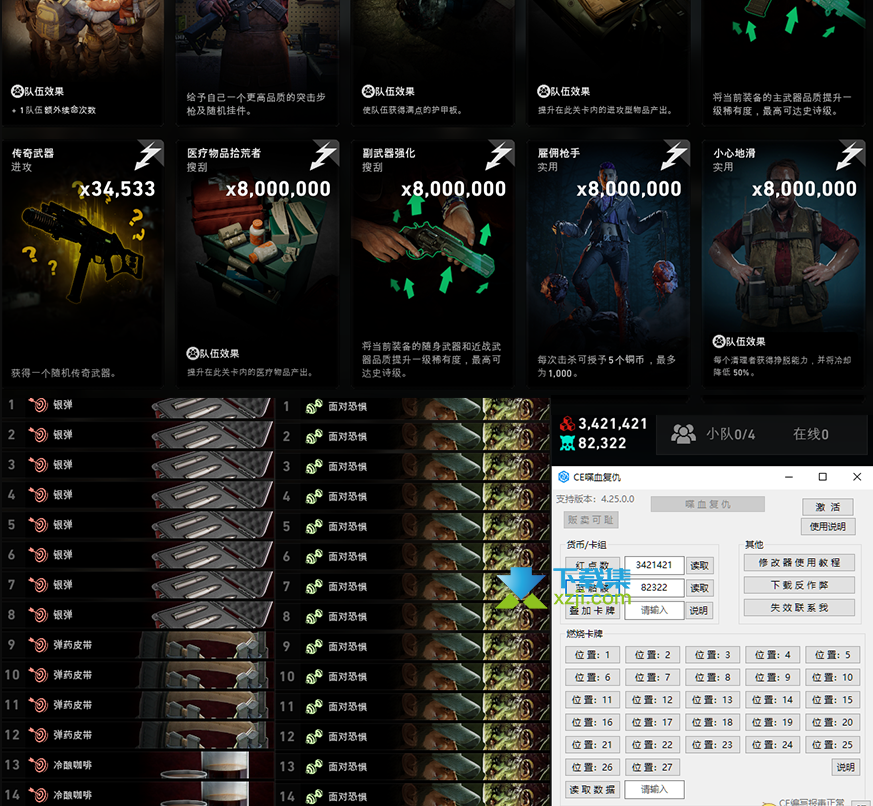The width and height of the screenshot is (873, 806).
Task: Select the 传奇武器 card with golden gun
Action: [83, 263]
